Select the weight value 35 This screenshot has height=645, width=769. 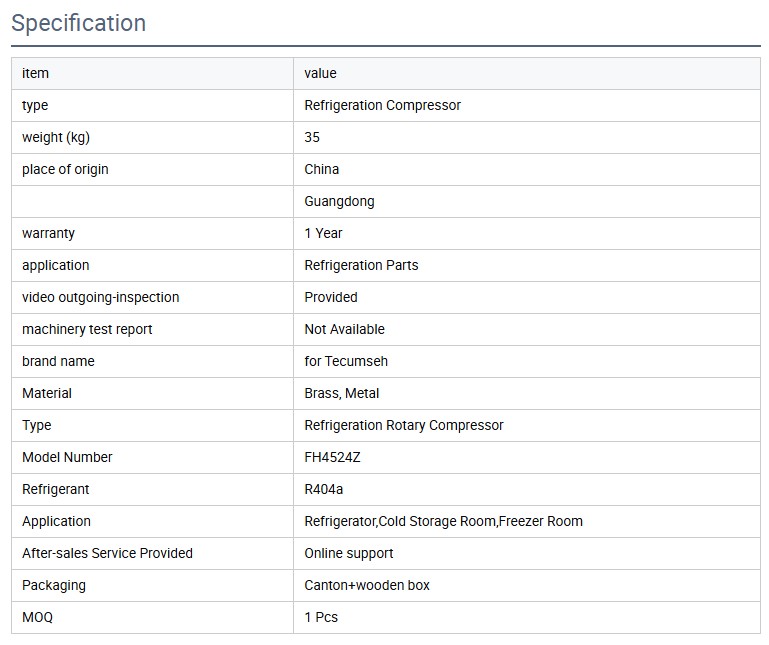(312, 137)
